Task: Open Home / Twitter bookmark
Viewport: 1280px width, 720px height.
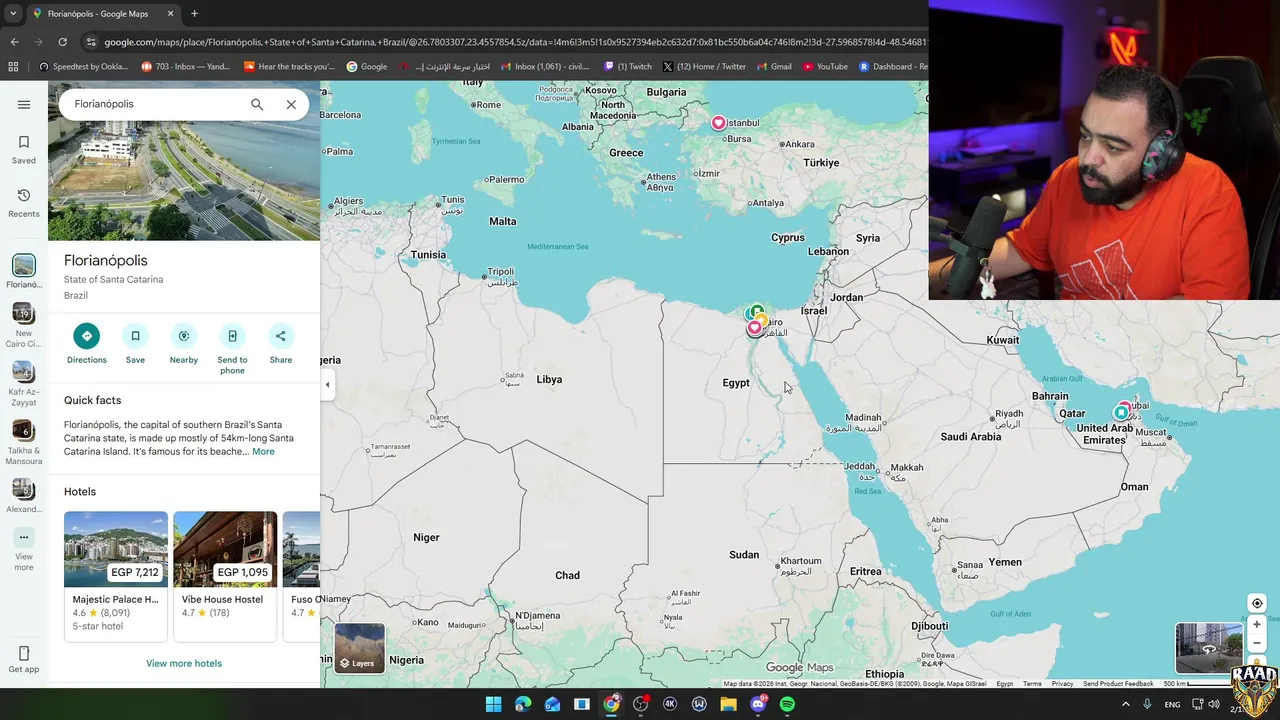Action: point(704,67)
